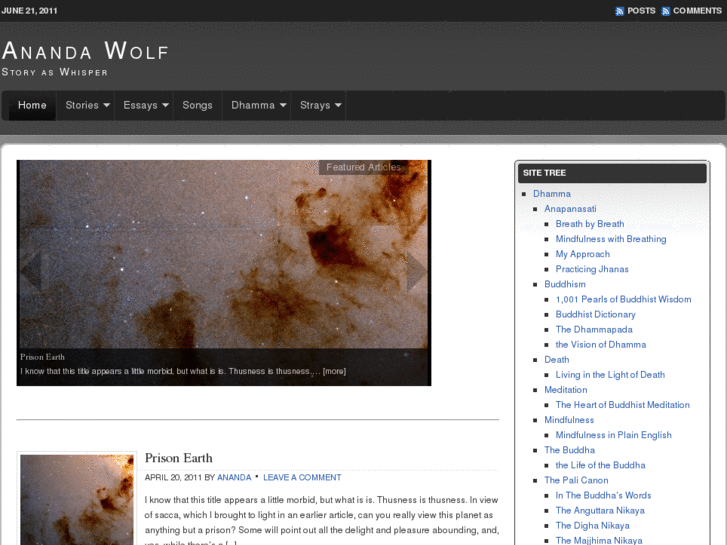Open 1,001 Pearls of Buddhist Wisdom
The width and height of the screenshot is (727, 545).
pos(624,299)
